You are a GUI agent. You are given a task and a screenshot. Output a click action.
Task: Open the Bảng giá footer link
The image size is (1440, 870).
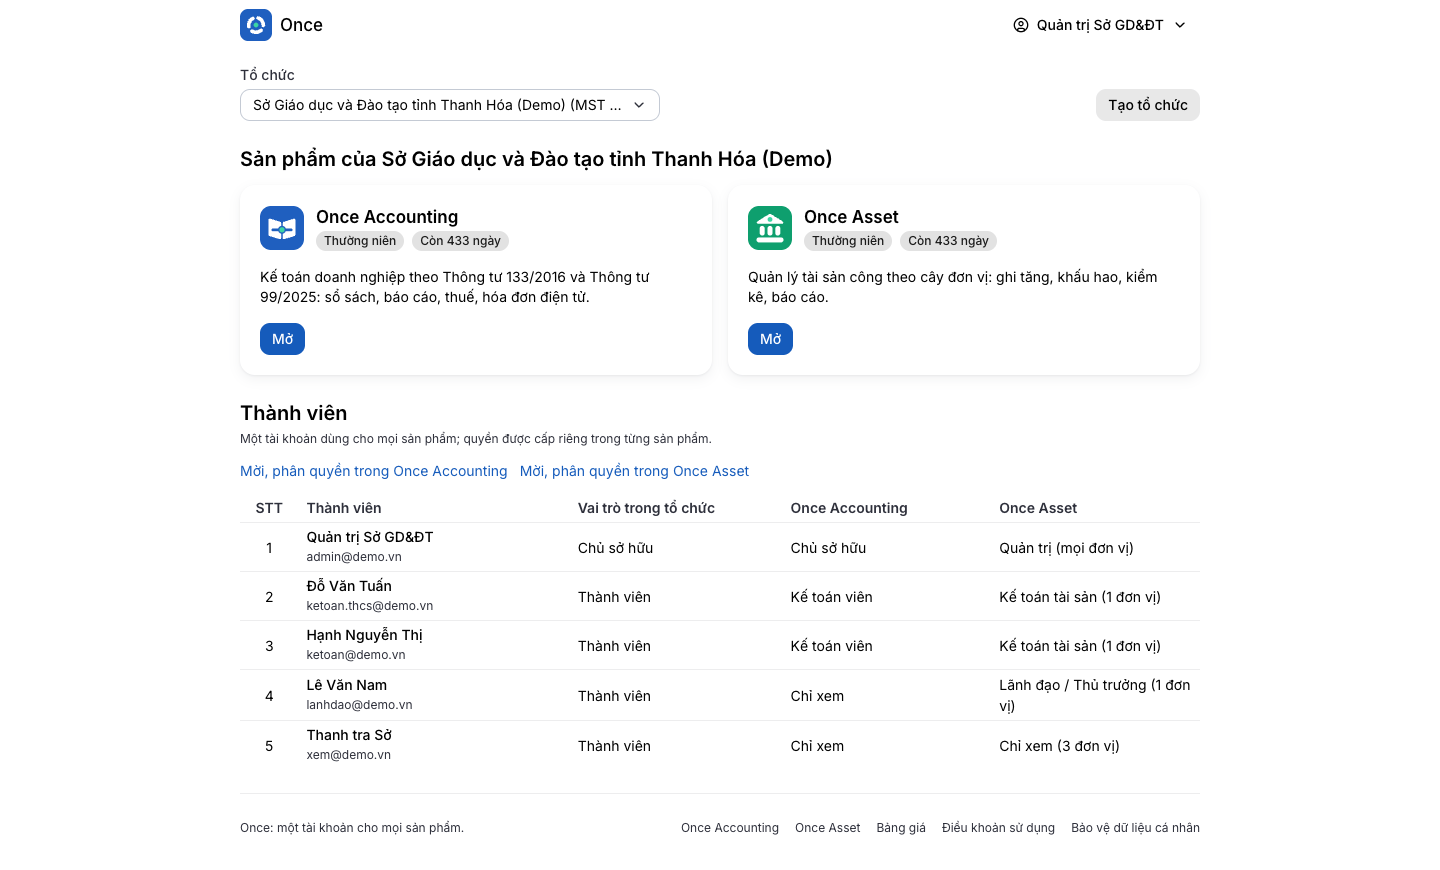click(901, 828)
